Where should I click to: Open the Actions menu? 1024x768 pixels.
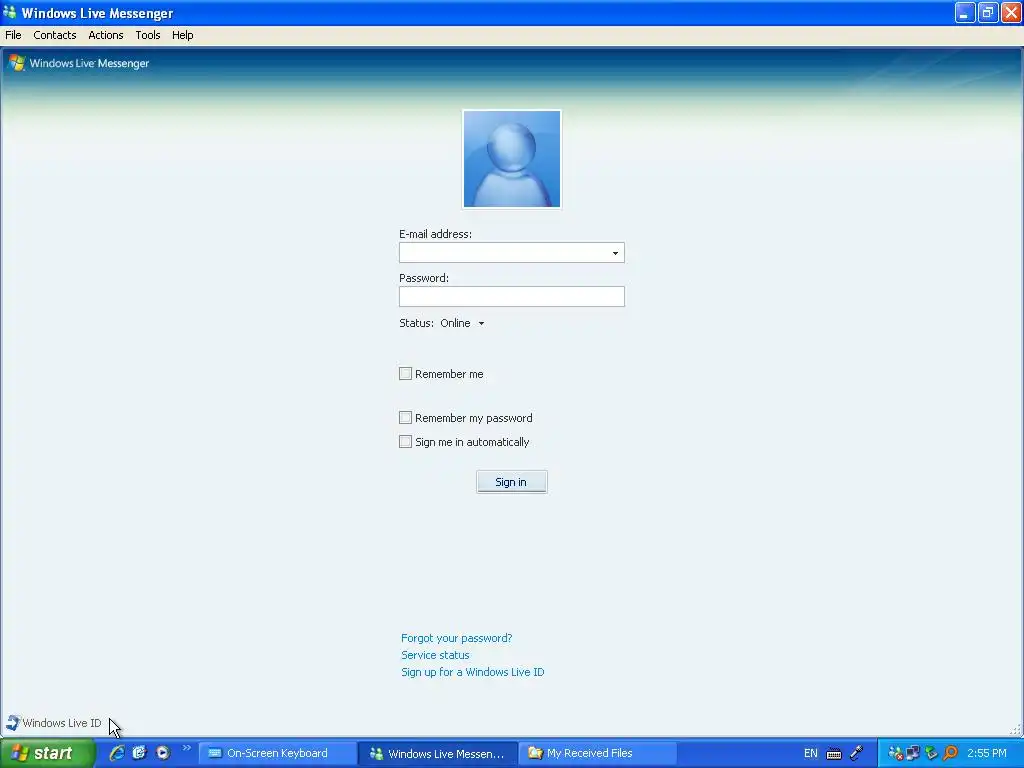106,35
